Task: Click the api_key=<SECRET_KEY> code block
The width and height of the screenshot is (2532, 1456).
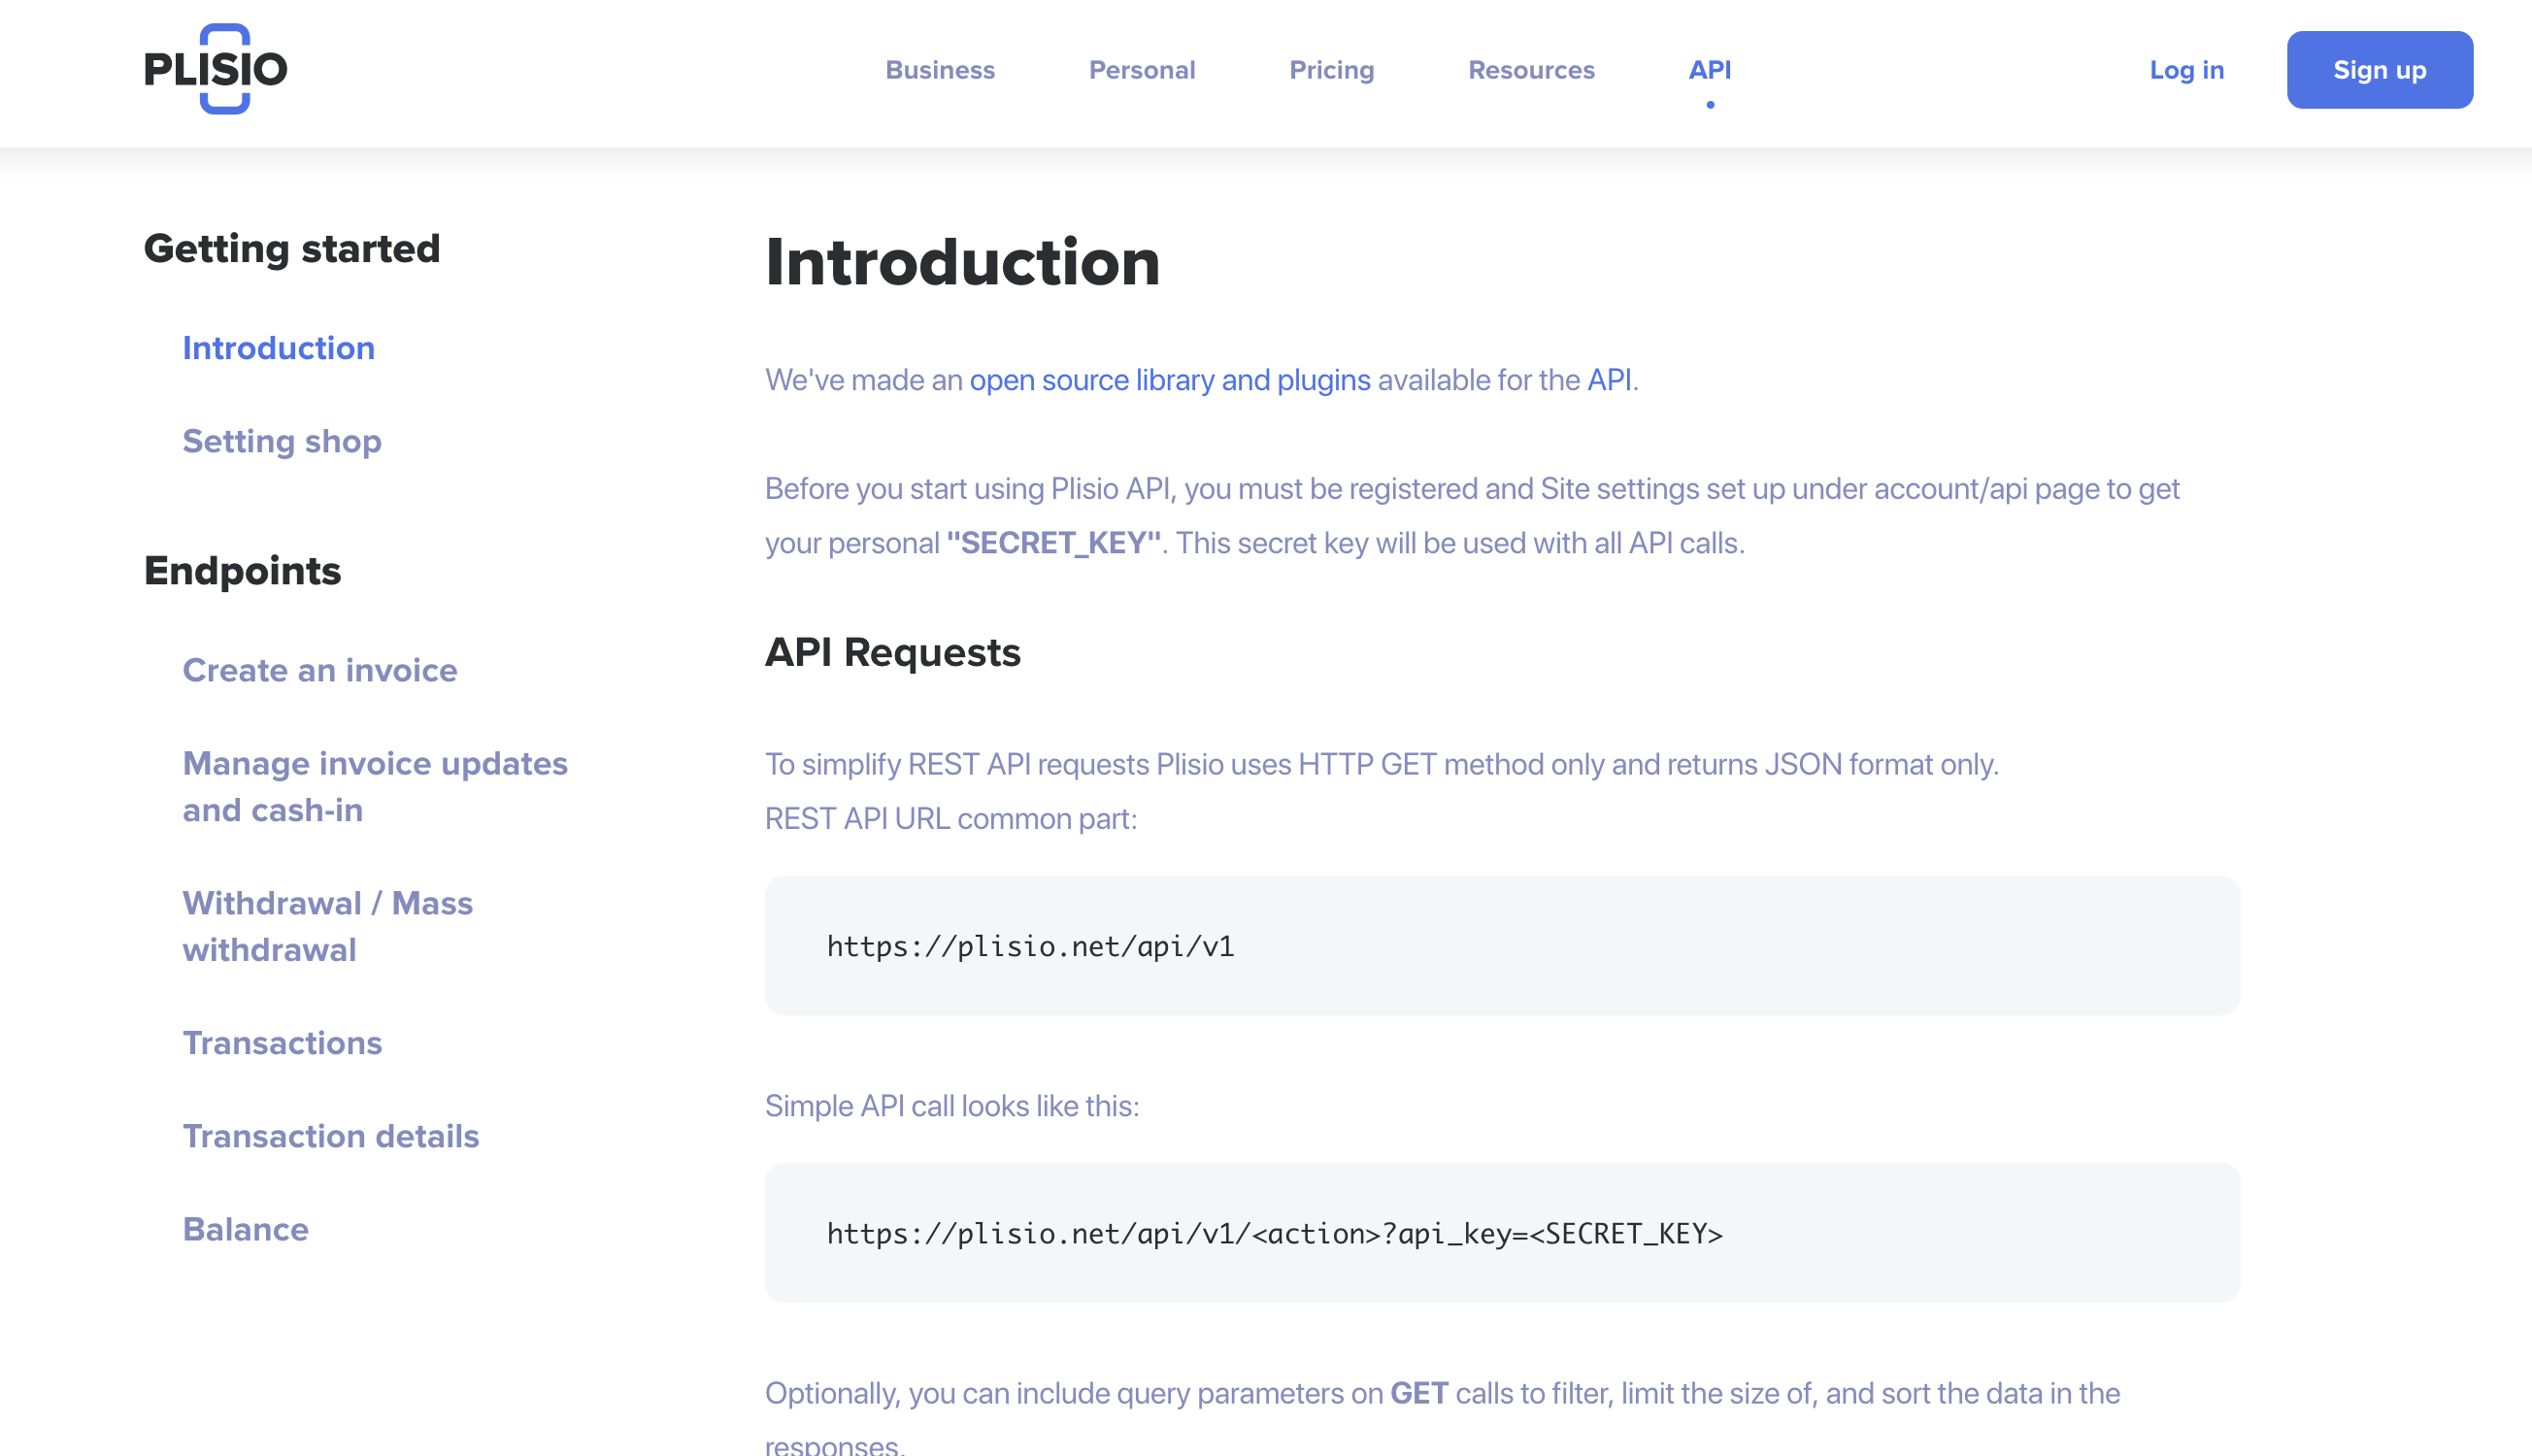Action: click(1502, 1233)
